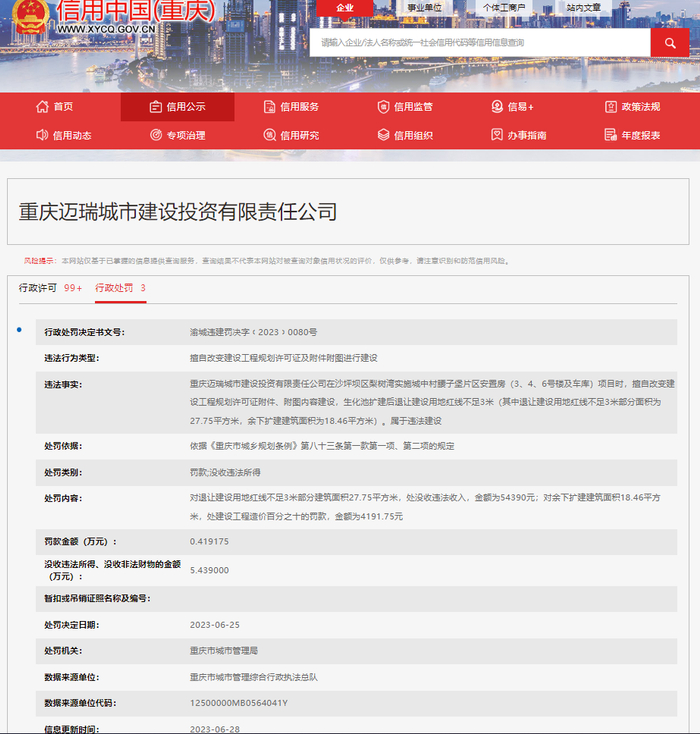Select the 个体工商户 search tab
Viewport: 700px width, 734px height.
504,8
